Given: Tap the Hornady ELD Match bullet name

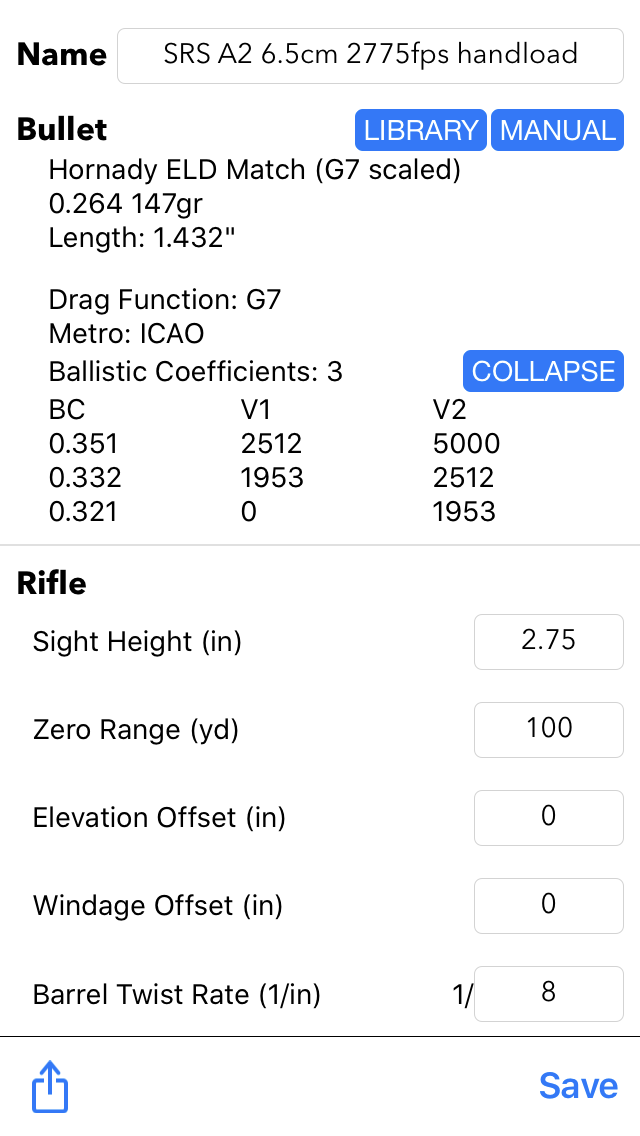Looking at the screenshot, I should pos(254,170).
